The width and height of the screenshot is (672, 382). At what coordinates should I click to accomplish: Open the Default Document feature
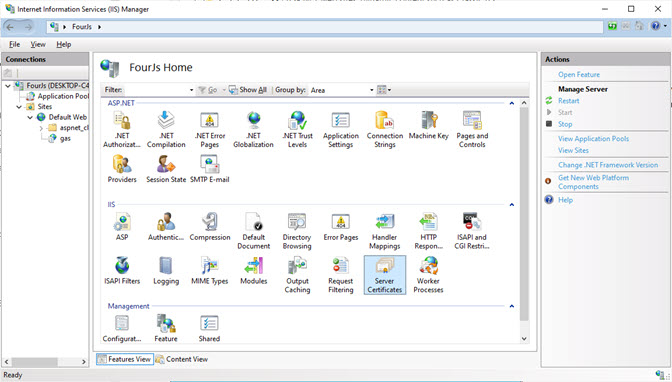click(253, 231)
